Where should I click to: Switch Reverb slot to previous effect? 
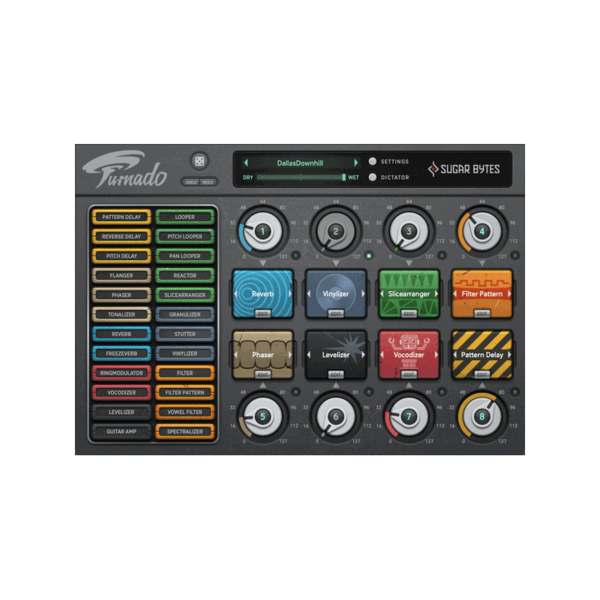pos(236,294)
